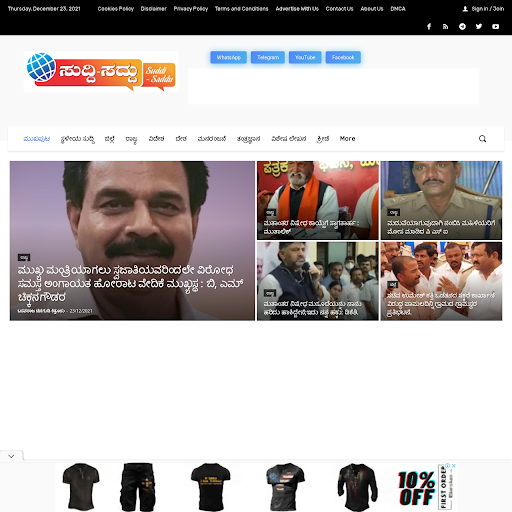Click category tag on microphone article
This screenshot has width=512, height=512.
click(x=270, y=293)
